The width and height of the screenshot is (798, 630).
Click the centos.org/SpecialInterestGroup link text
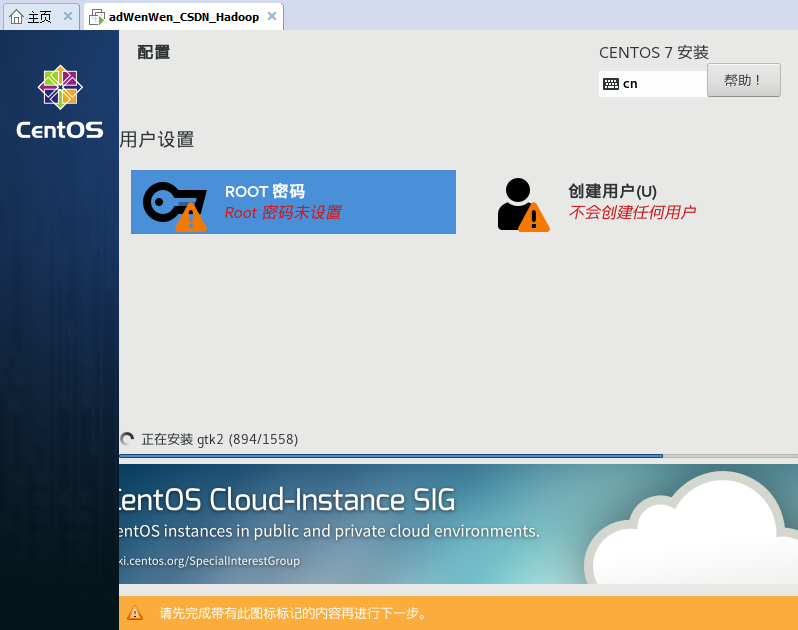click(x=210, y=561)
